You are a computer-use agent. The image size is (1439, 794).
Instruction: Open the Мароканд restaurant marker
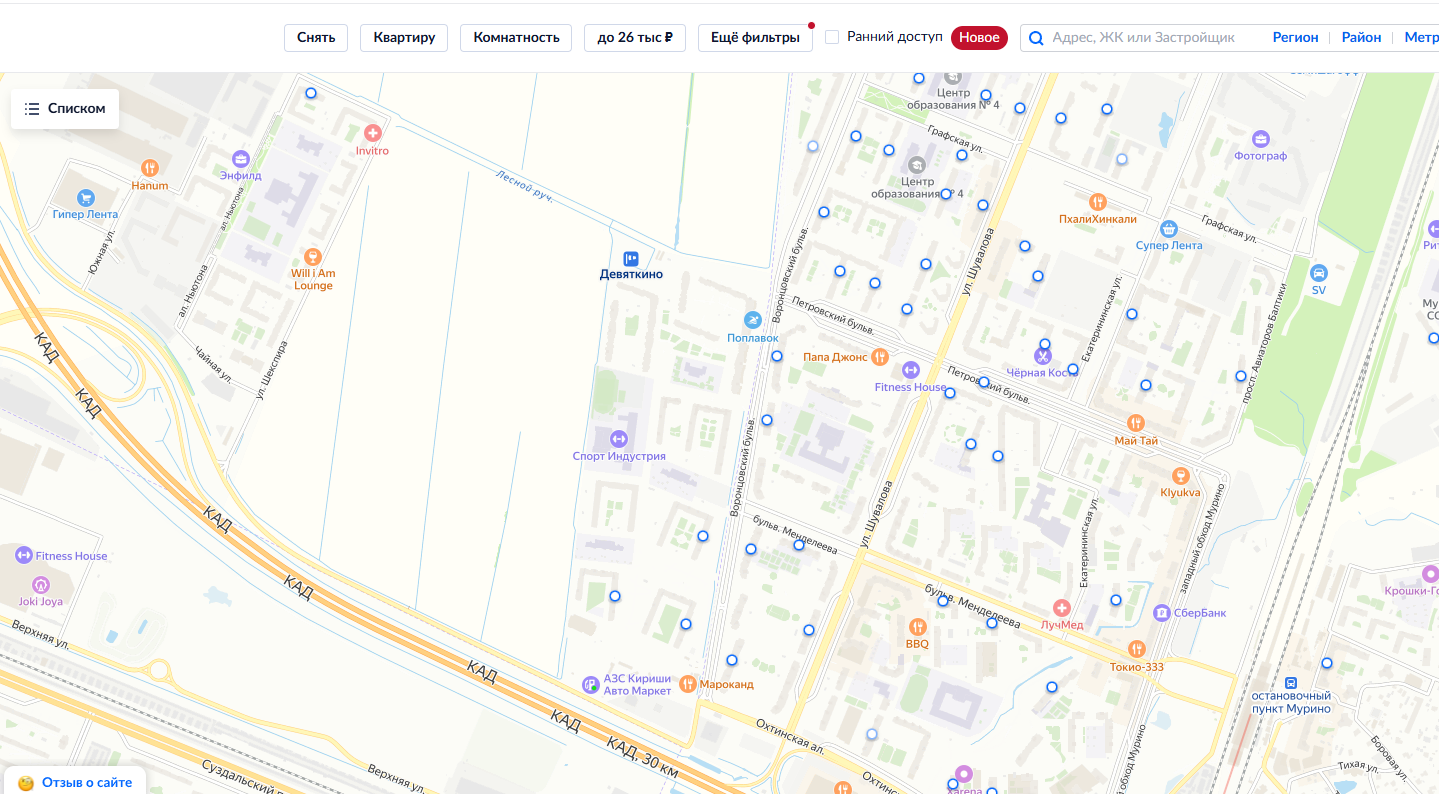pyautogui.click(x=687, y=684)
